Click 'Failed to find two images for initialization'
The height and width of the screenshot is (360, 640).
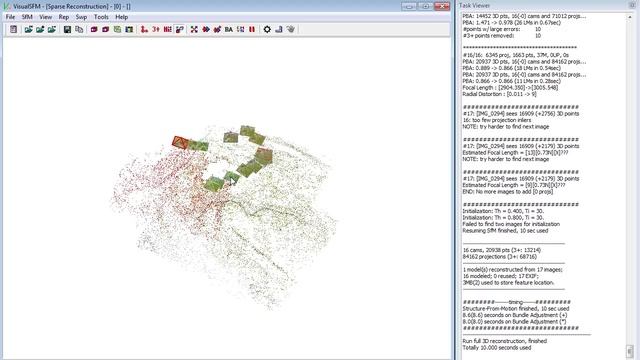click(x=511, y=224)
